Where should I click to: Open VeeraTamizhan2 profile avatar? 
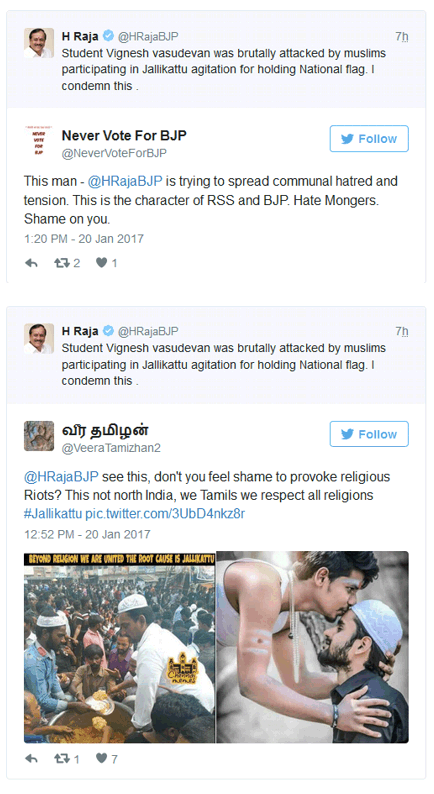(39, 436)
